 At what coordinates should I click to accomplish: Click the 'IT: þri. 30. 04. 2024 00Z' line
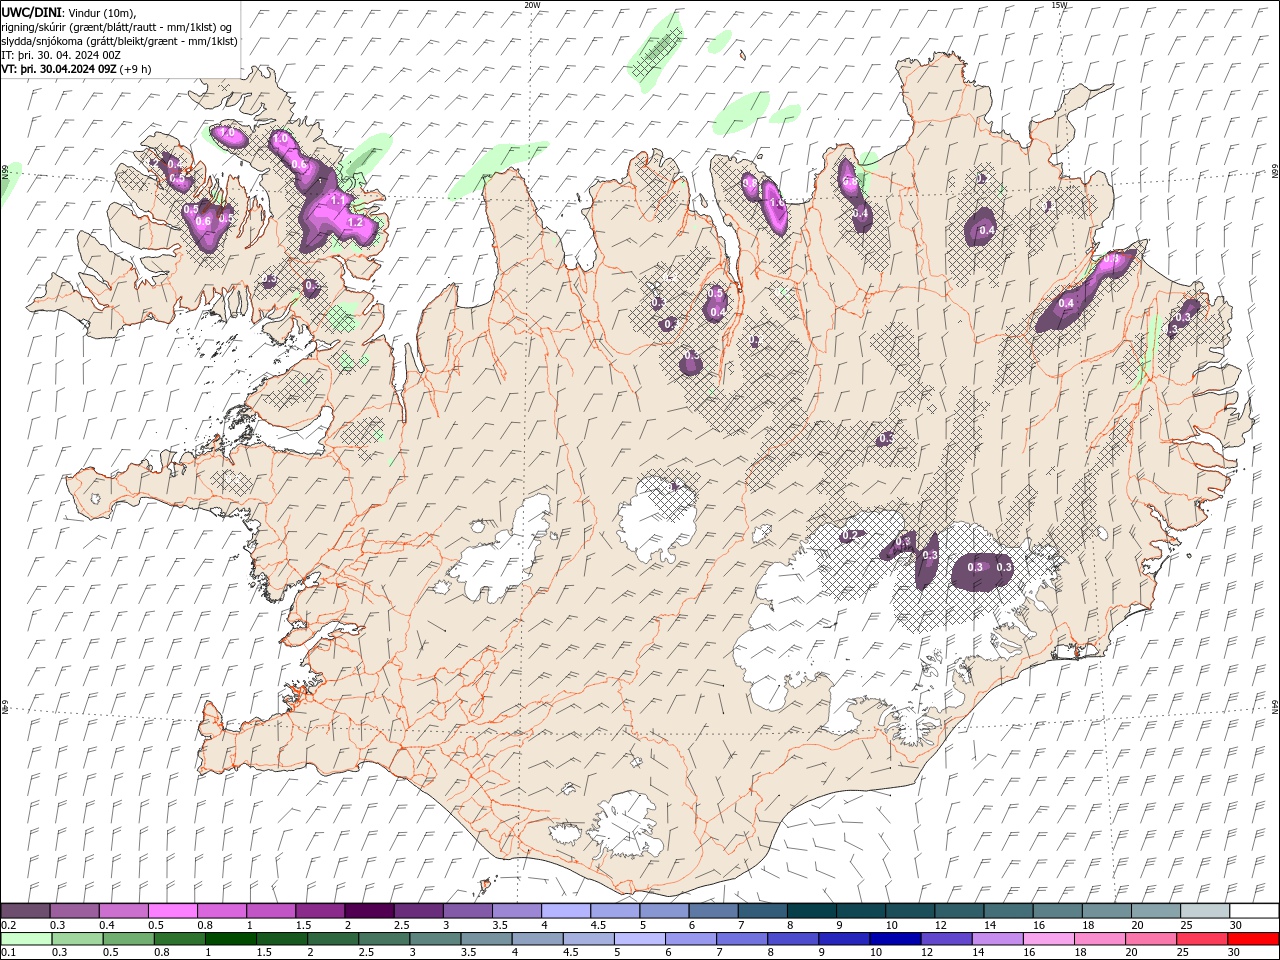click(x=60, y=55)
